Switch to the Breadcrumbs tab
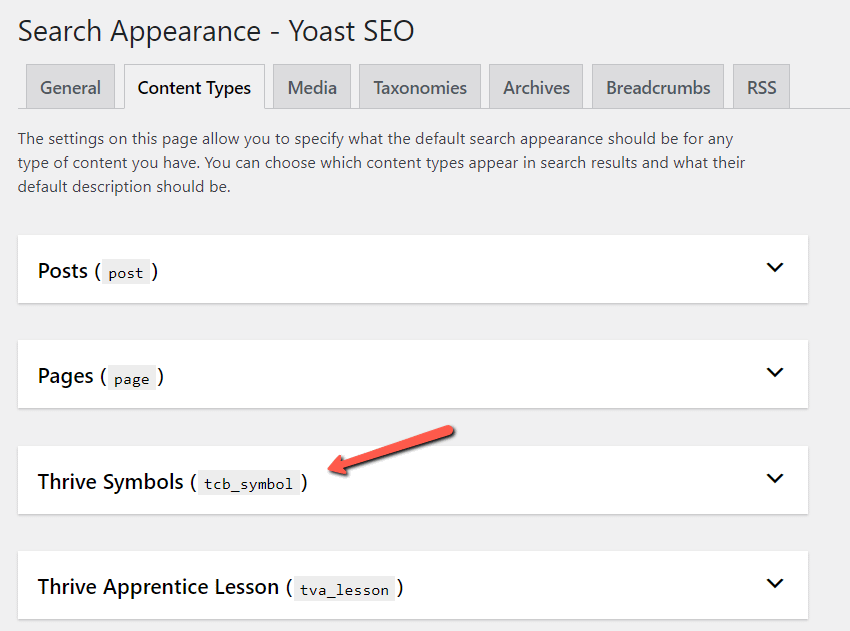Image resolution: width=850 pixels, height=631 pixels. pos(658,87)
